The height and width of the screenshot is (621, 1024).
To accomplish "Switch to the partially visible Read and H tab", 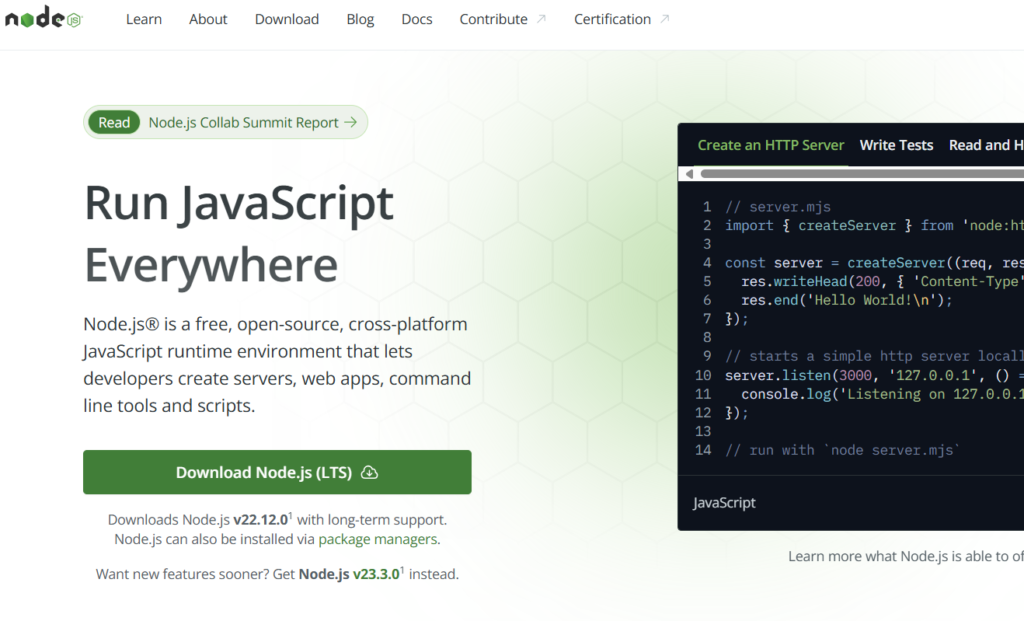I will tap(985, 145).
